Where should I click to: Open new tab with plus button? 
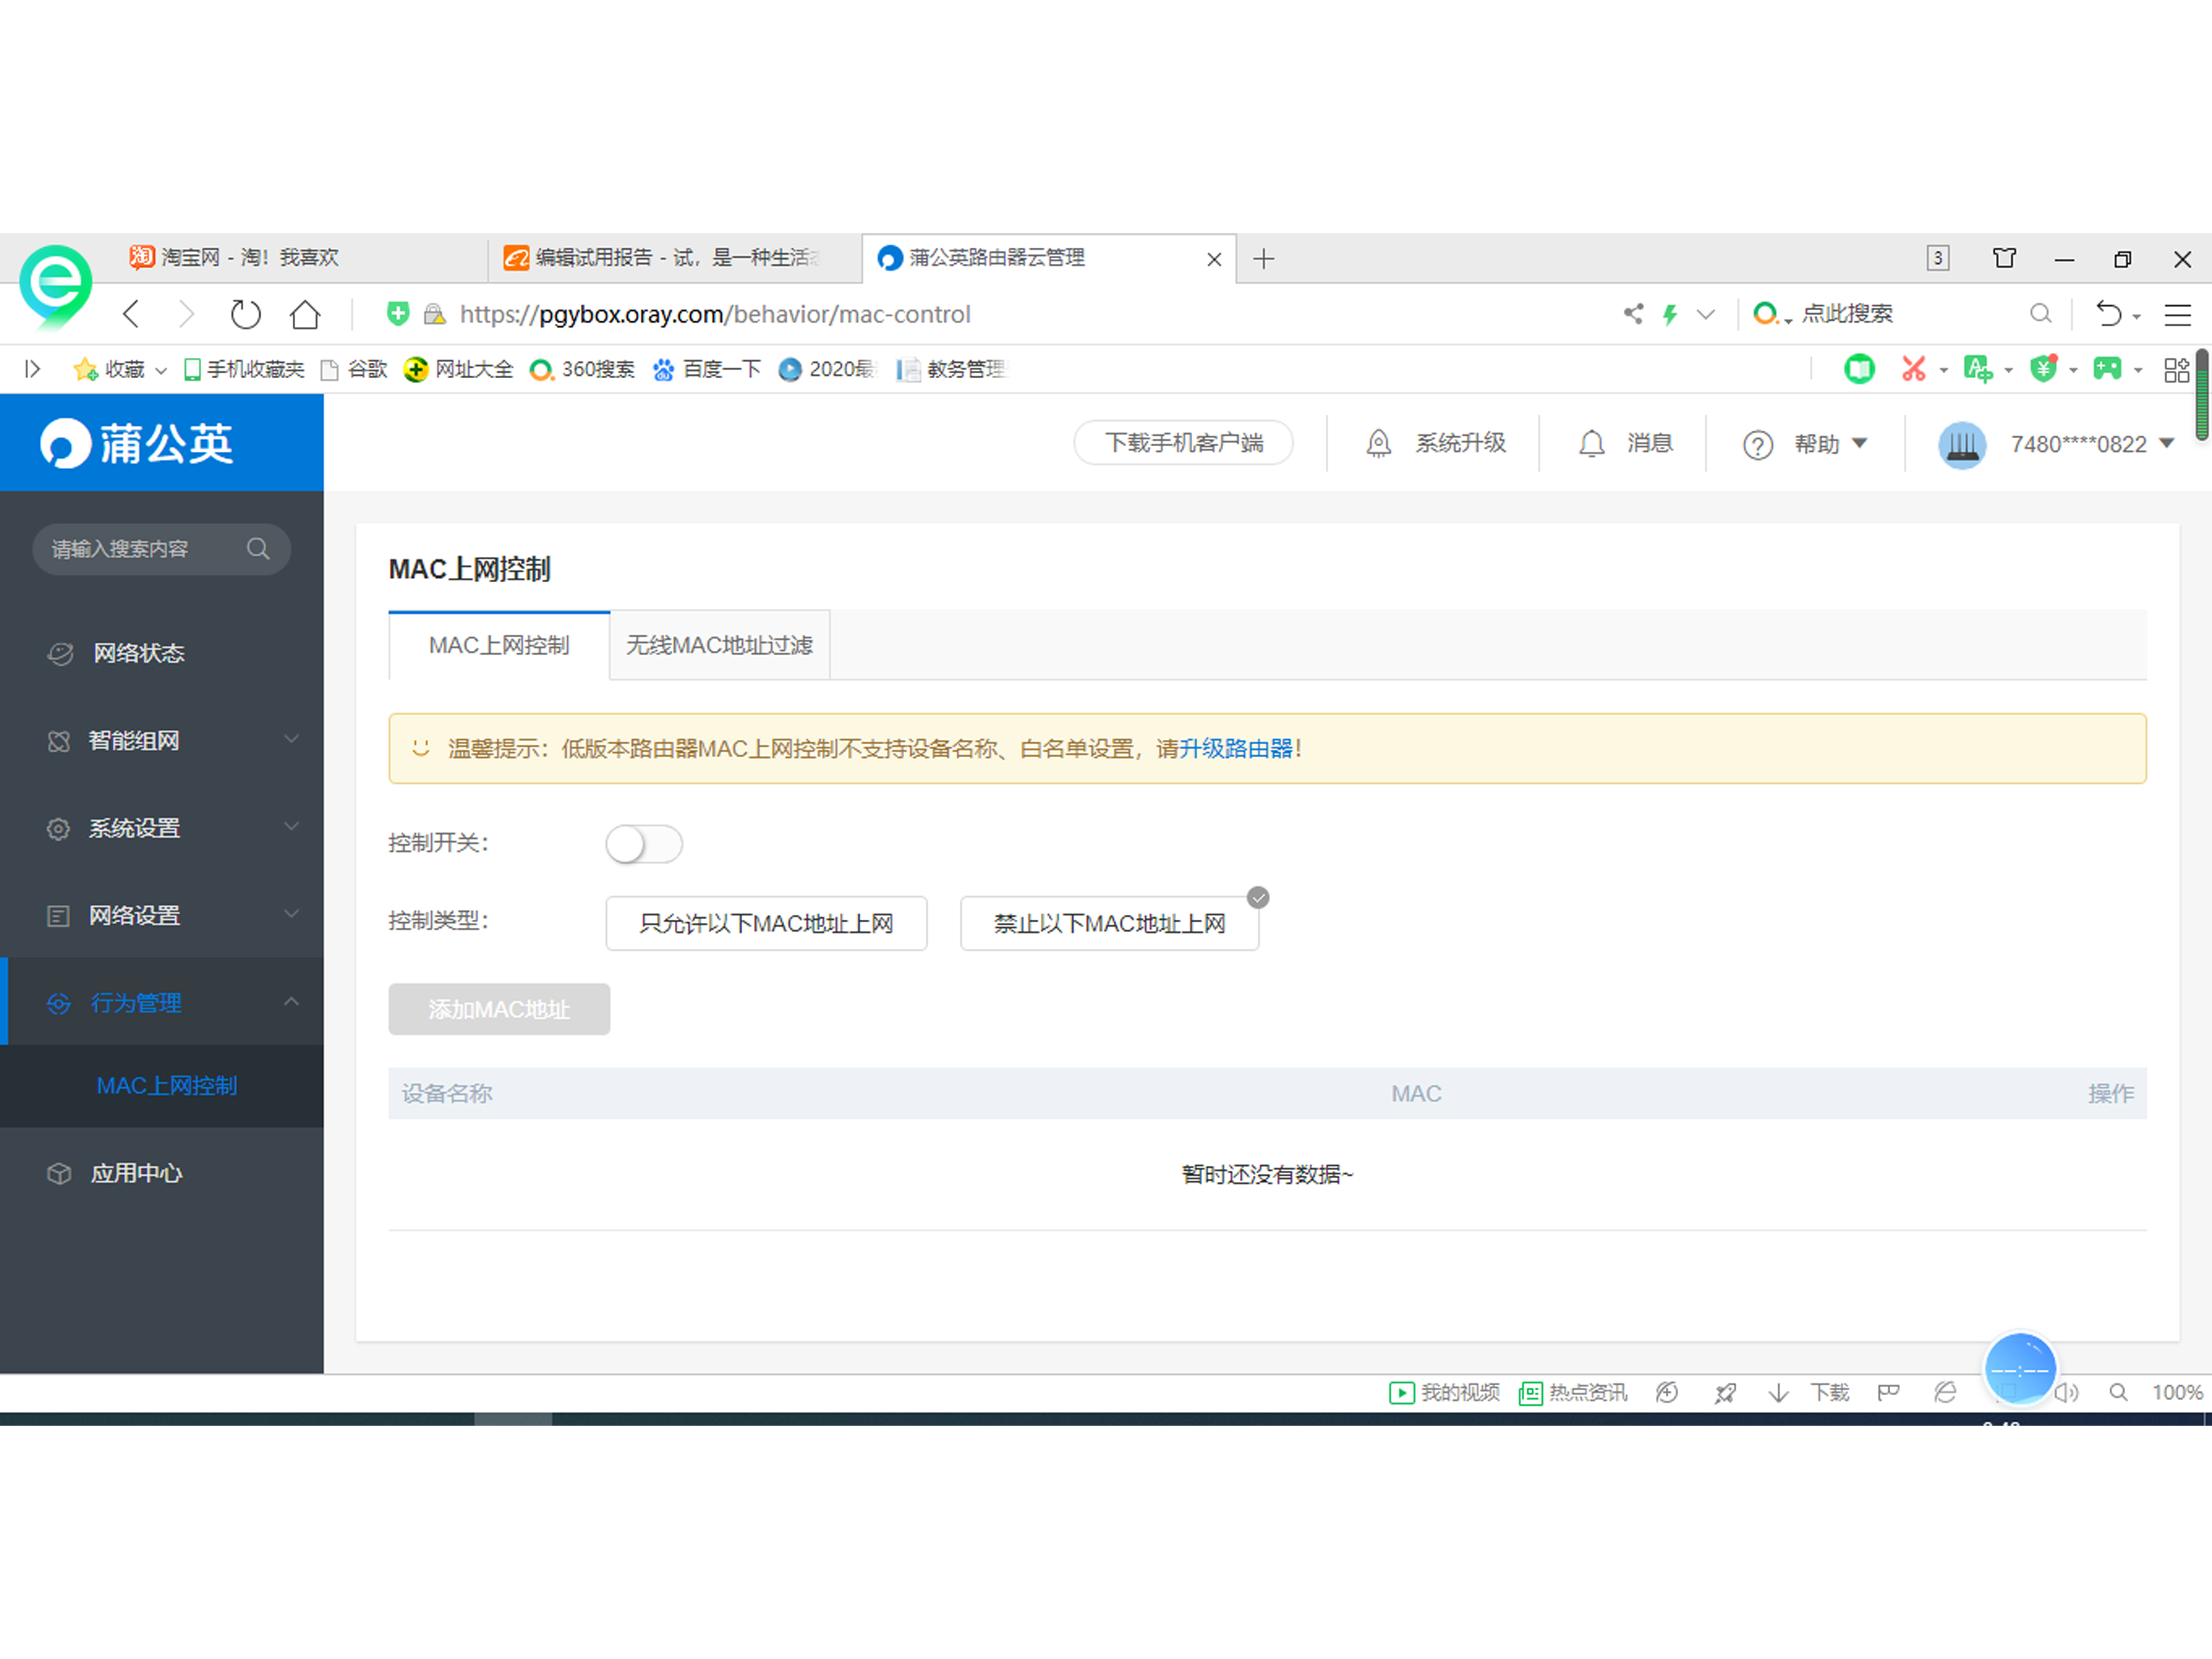click(x=1264, y=259)
